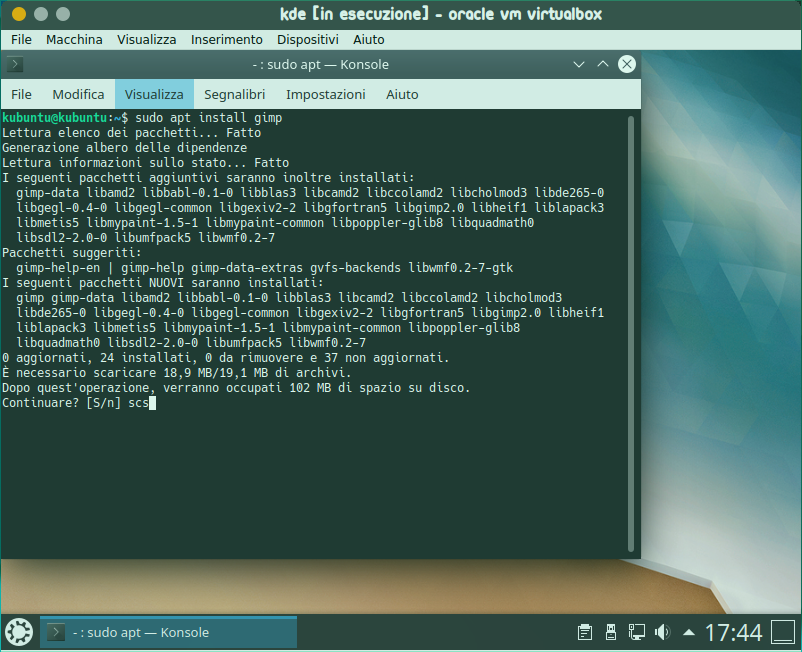Open VirtualBox Aiuto menu
This screenshot has height=652, width=802.
[368, 39]
